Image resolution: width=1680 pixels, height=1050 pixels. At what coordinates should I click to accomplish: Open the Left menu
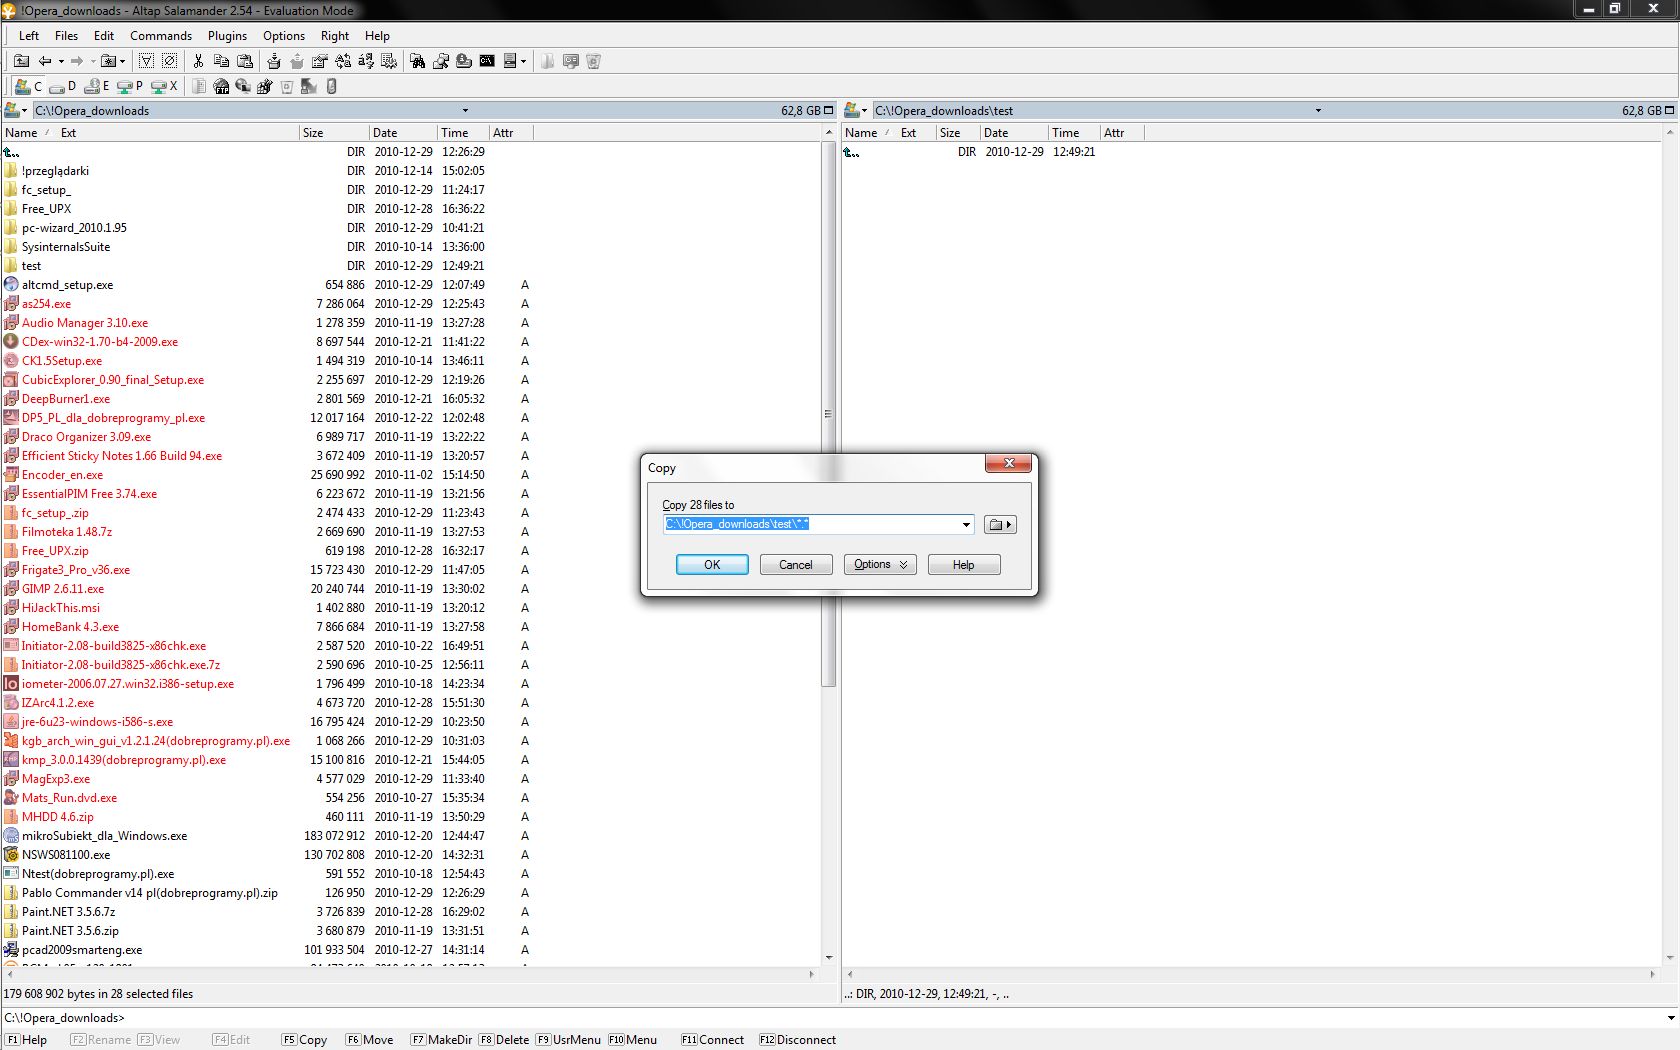pos(29,36)
